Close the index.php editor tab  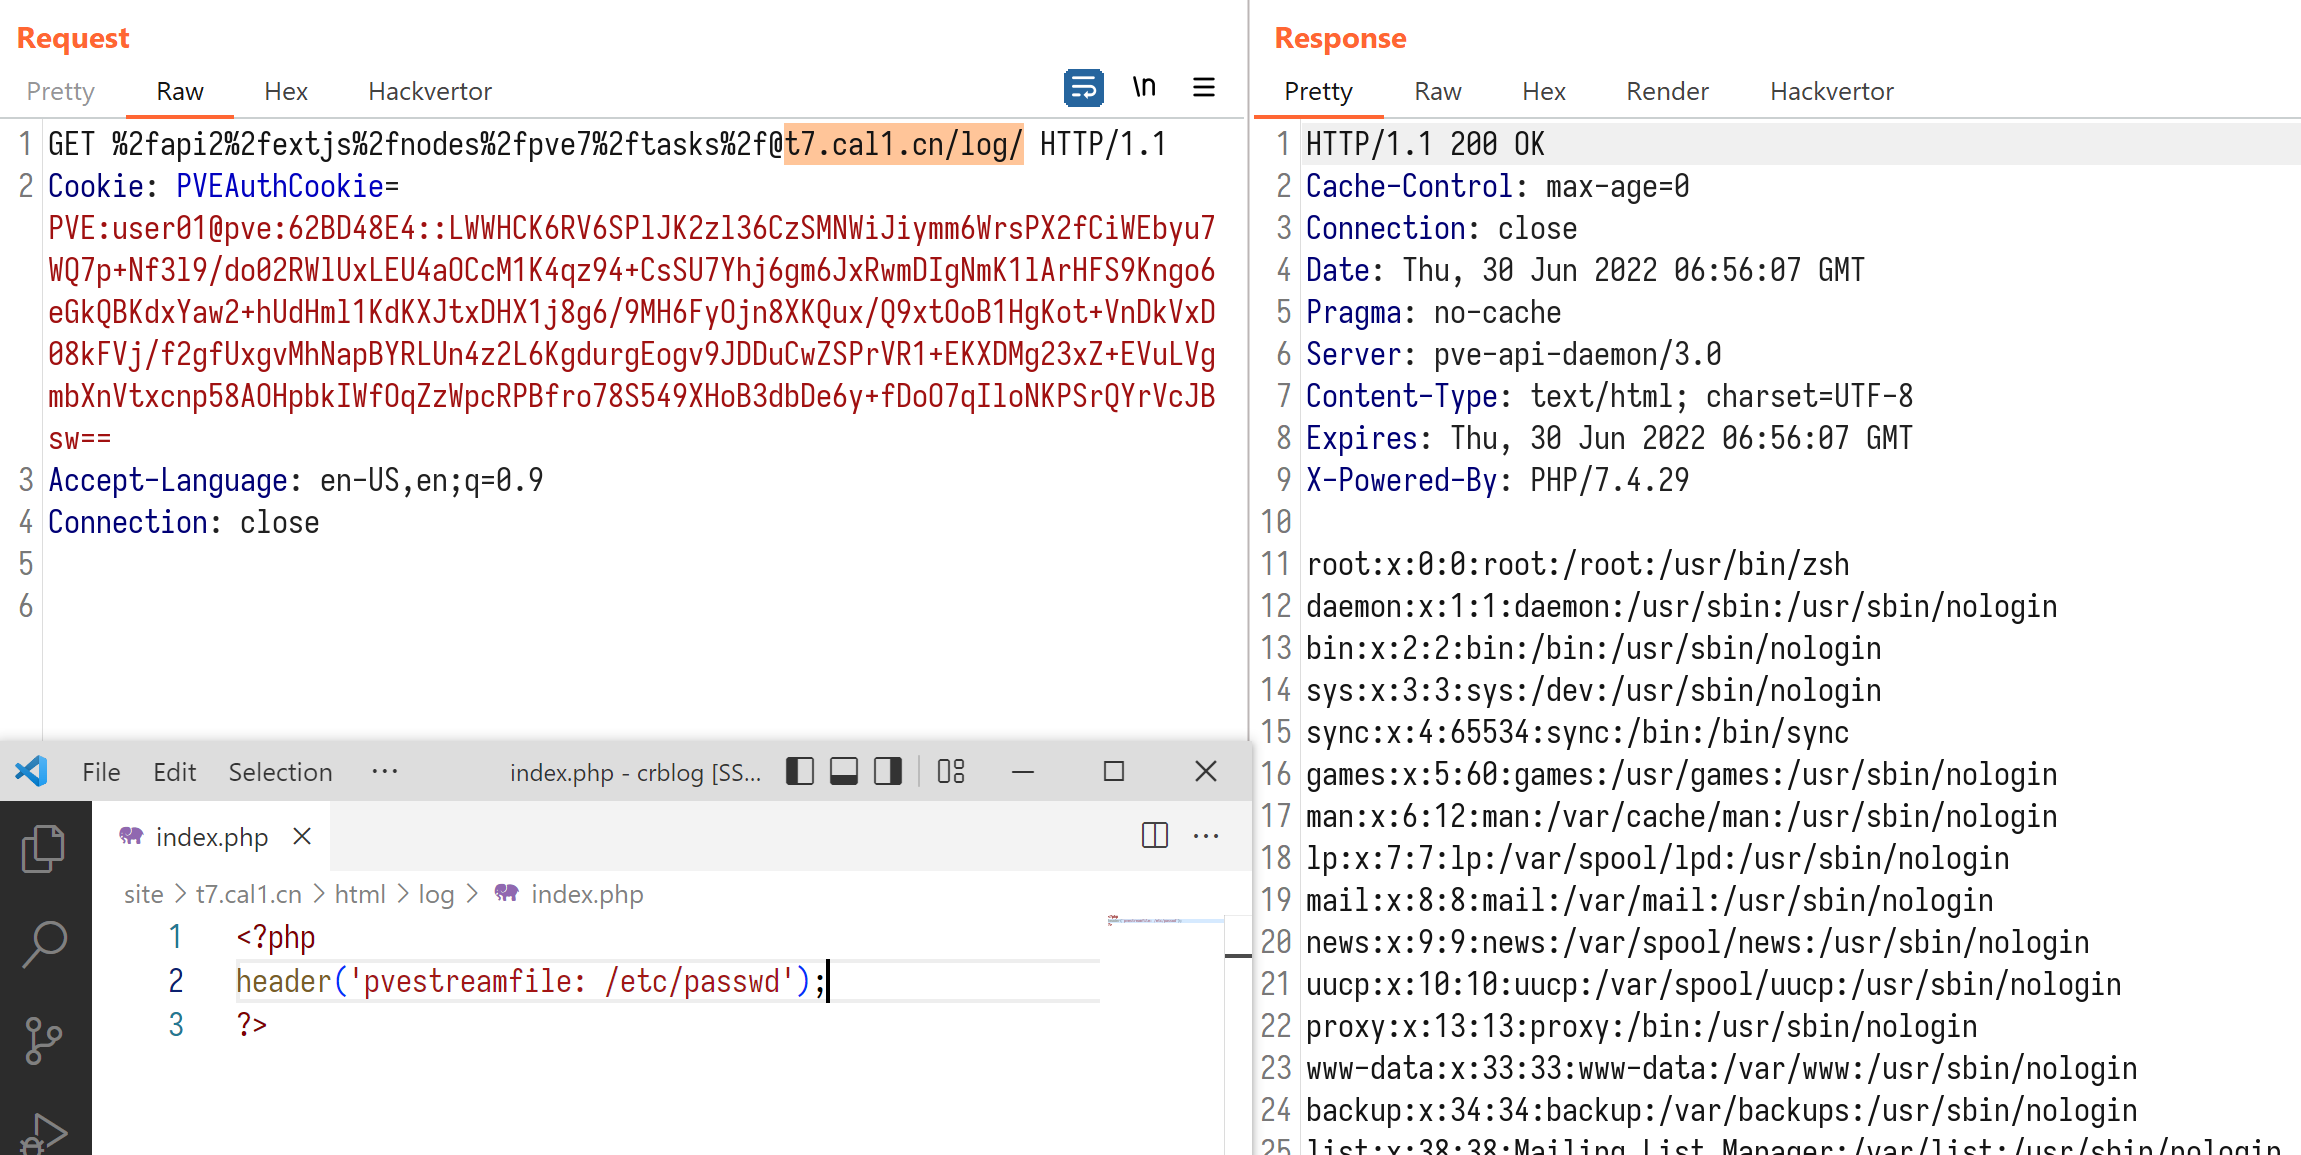[302, 836]
